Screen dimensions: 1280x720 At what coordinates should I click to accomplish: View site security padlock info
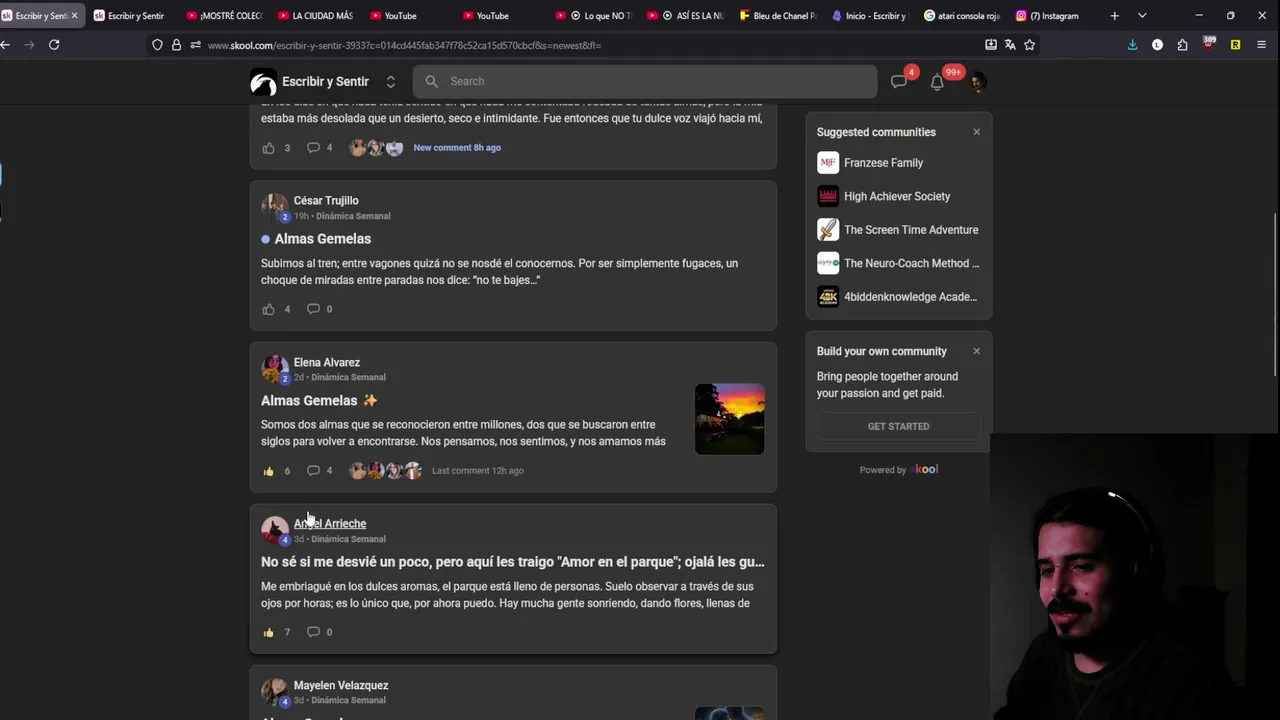(176, 45)
